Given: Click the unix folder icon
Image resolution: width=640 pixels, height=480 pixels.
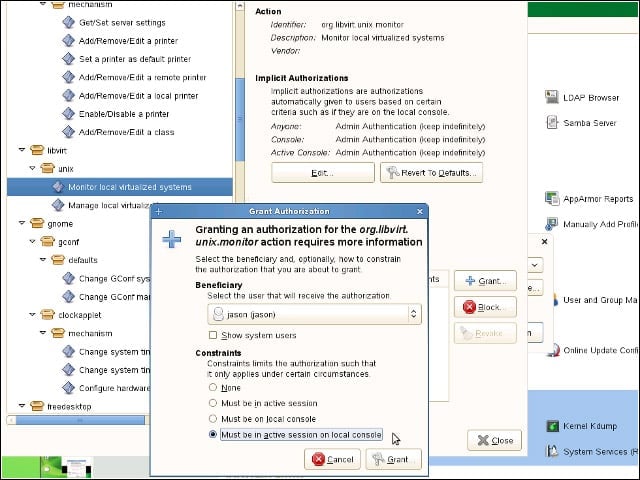Looking at the screenshot, I should coord(47,168).
